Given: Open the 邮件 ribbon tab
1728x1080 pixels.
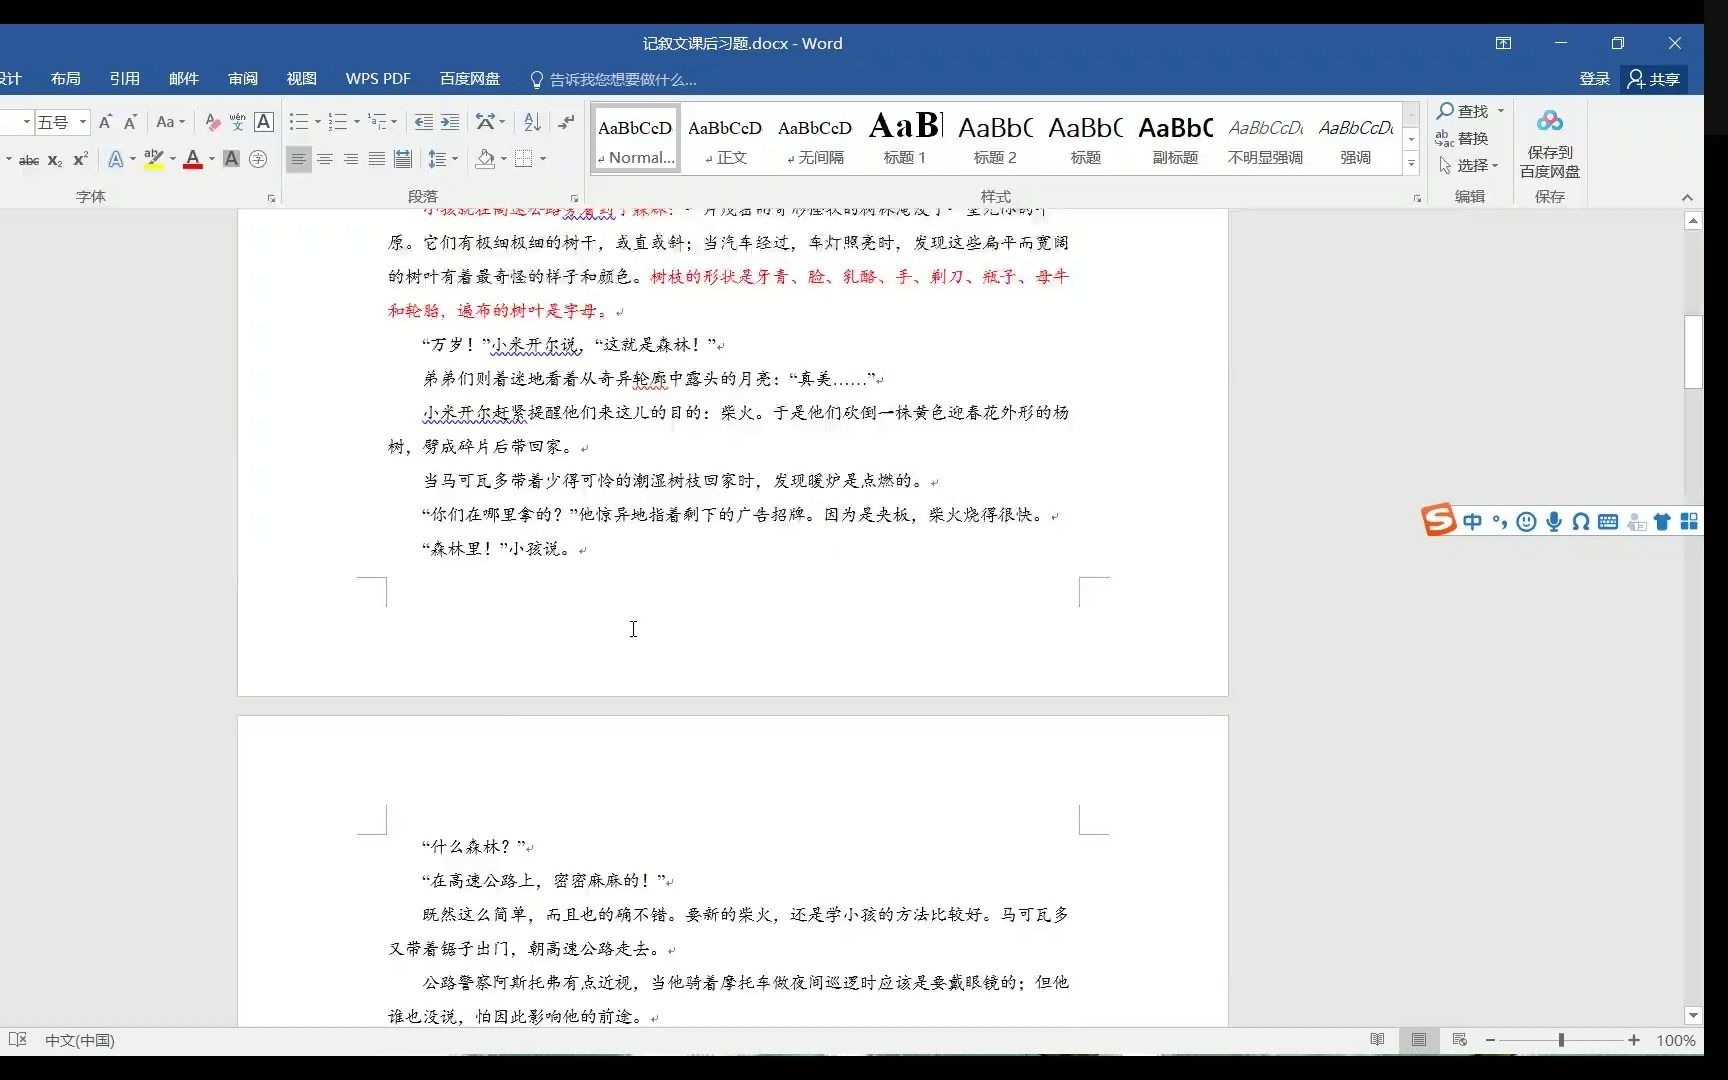Looking at the screenshot, I should click(183, 79).
